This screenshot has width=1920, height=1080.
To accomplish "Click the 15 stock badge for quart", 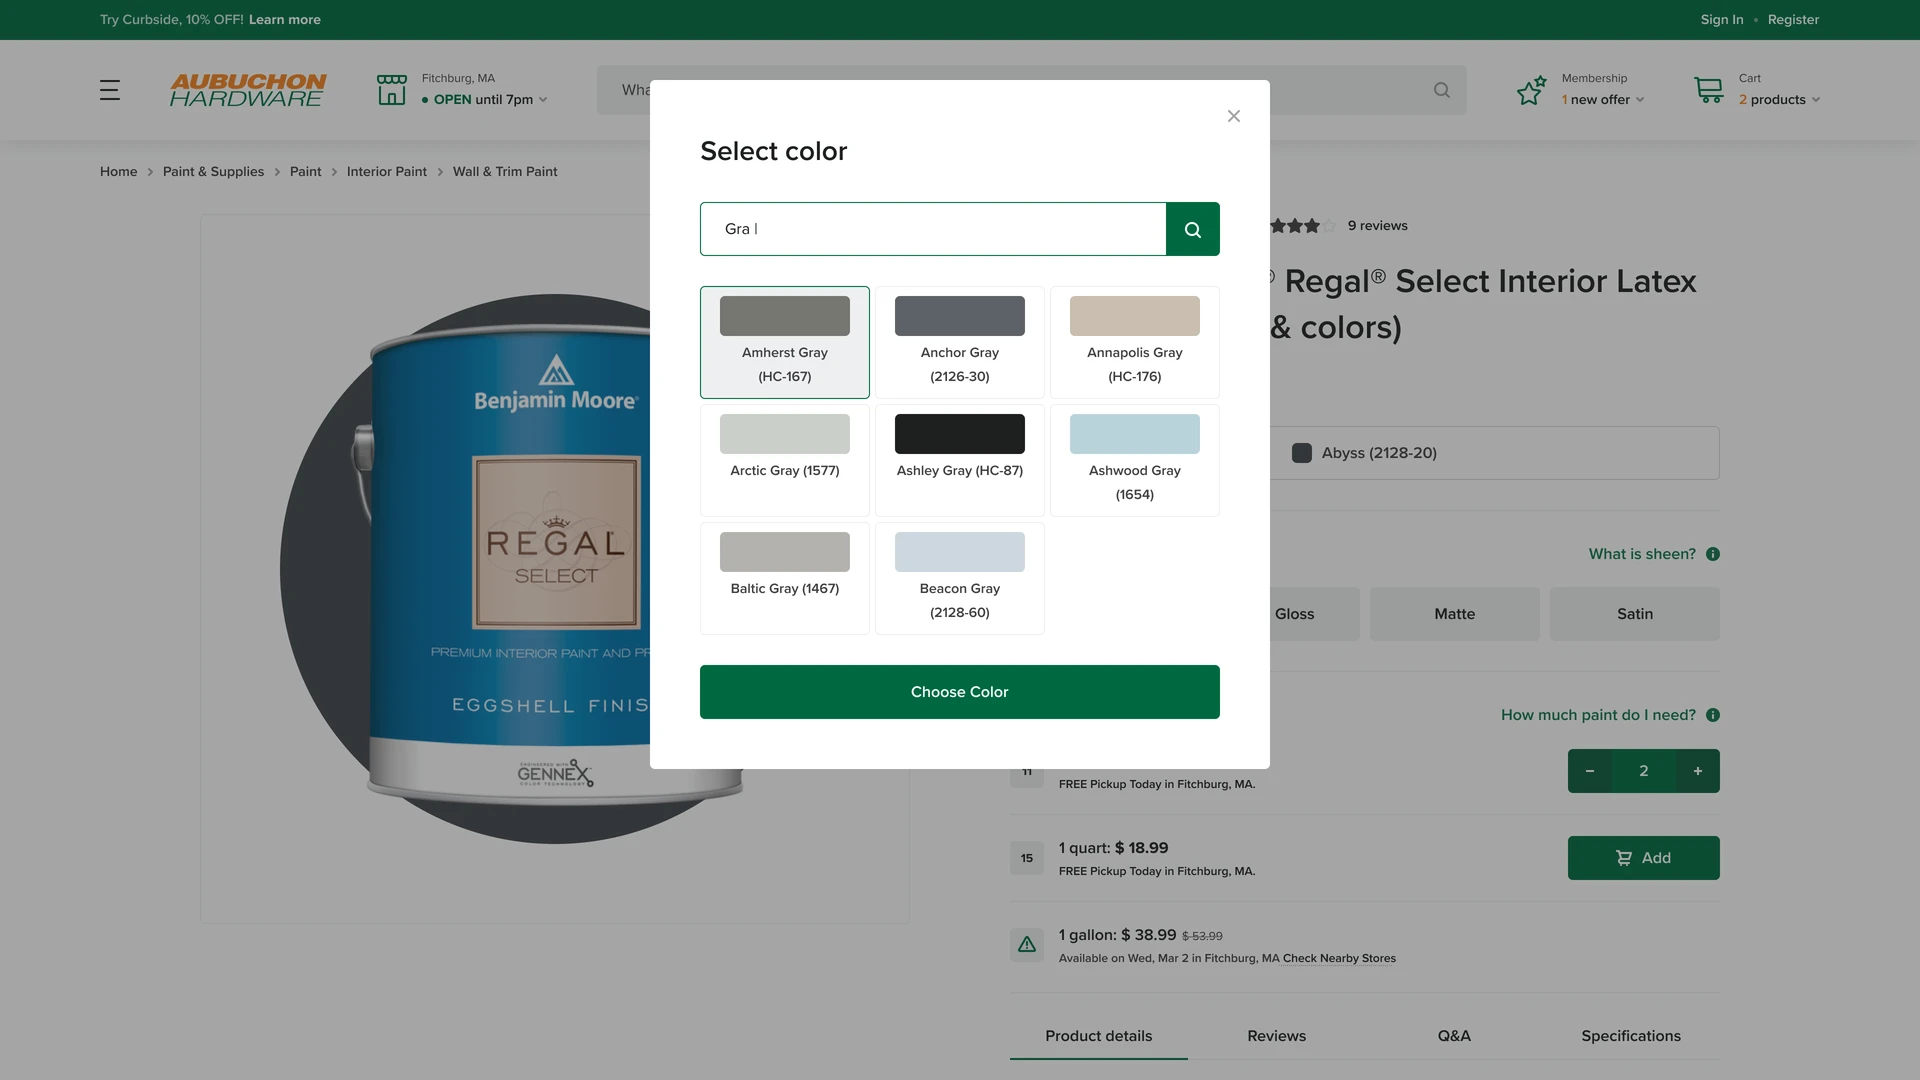I will pyautogui.click(x=1027, y=858).
